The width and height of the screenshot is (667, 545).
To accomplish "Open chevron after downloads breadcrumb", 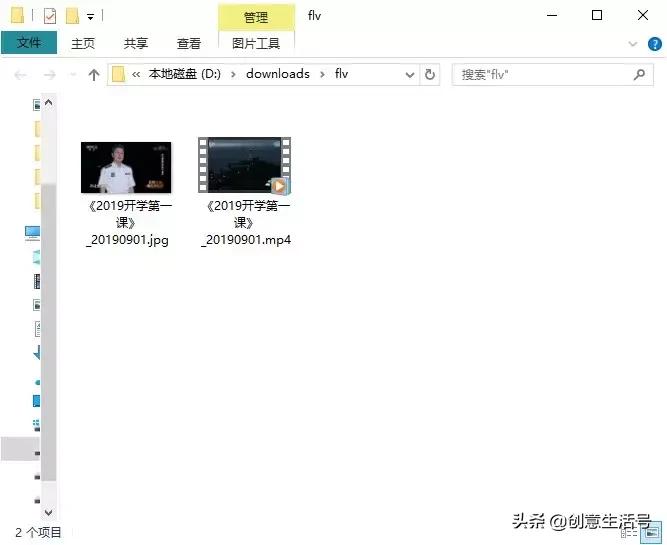I will [x=322, y=74].
